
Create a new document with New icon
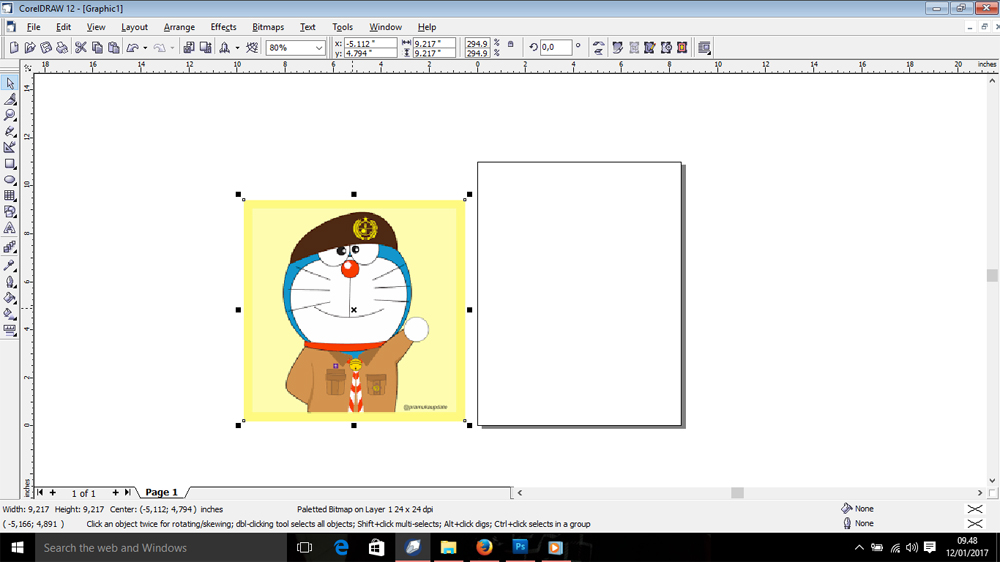pyautogui.click(x=14, y=47)
